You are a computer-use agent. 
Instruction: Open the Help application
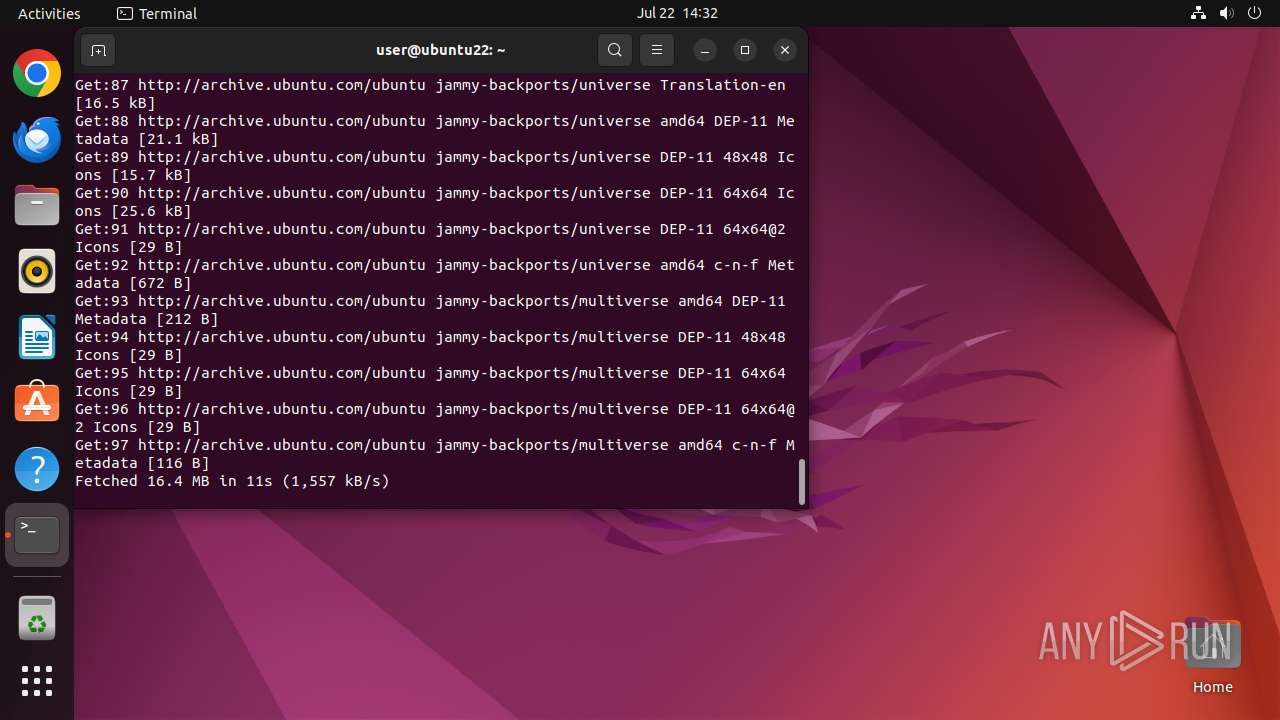pos(37,469)
